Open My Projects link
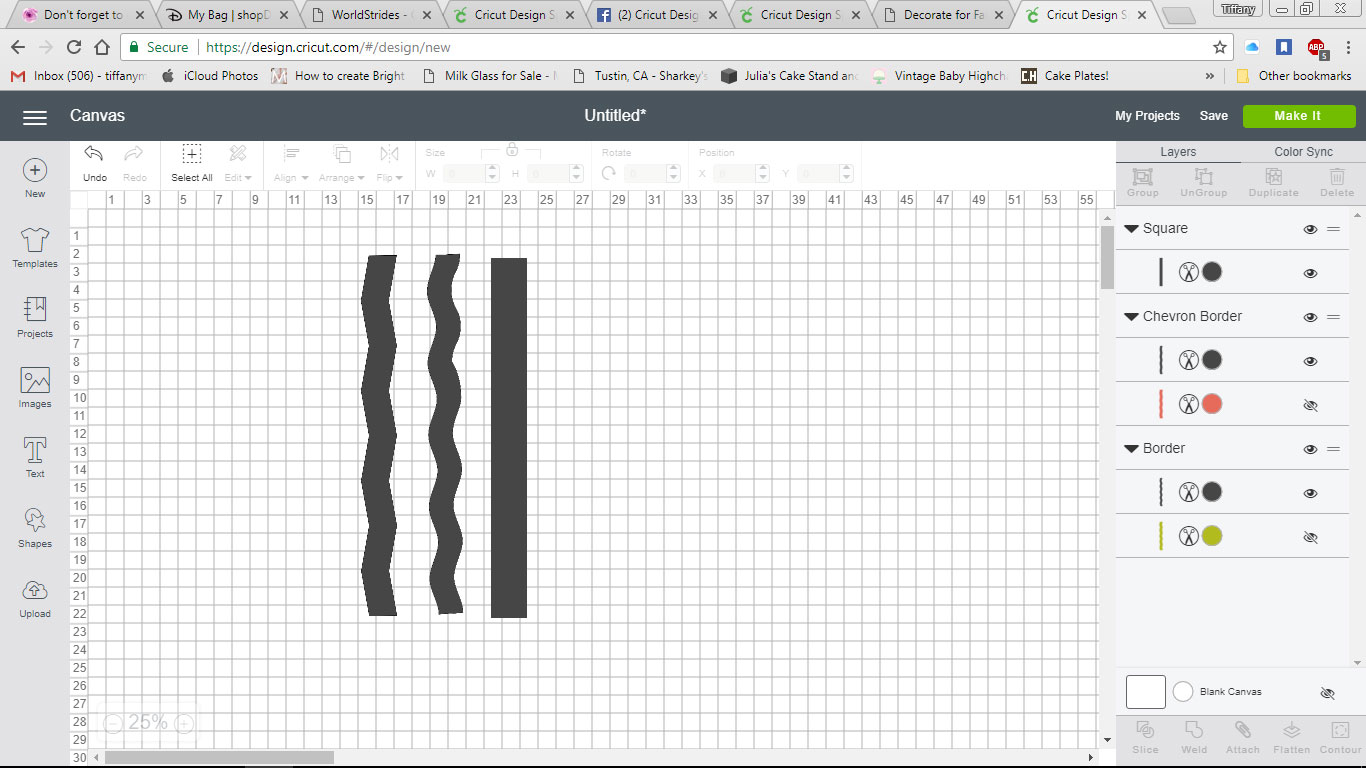This screenshot has height=768, width=1366. pyautogui.click(x=1147, y=116)
